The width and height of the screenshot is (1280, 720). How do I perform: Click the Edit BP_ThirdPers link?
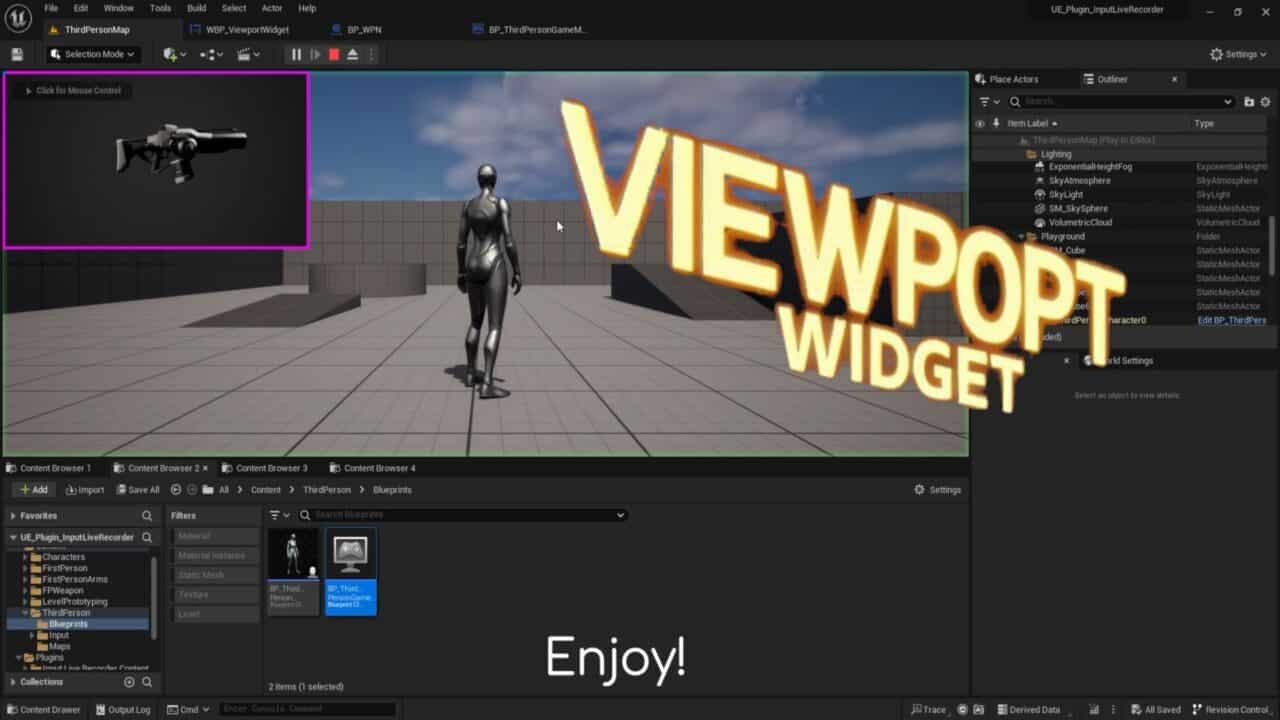(1231, 320)
